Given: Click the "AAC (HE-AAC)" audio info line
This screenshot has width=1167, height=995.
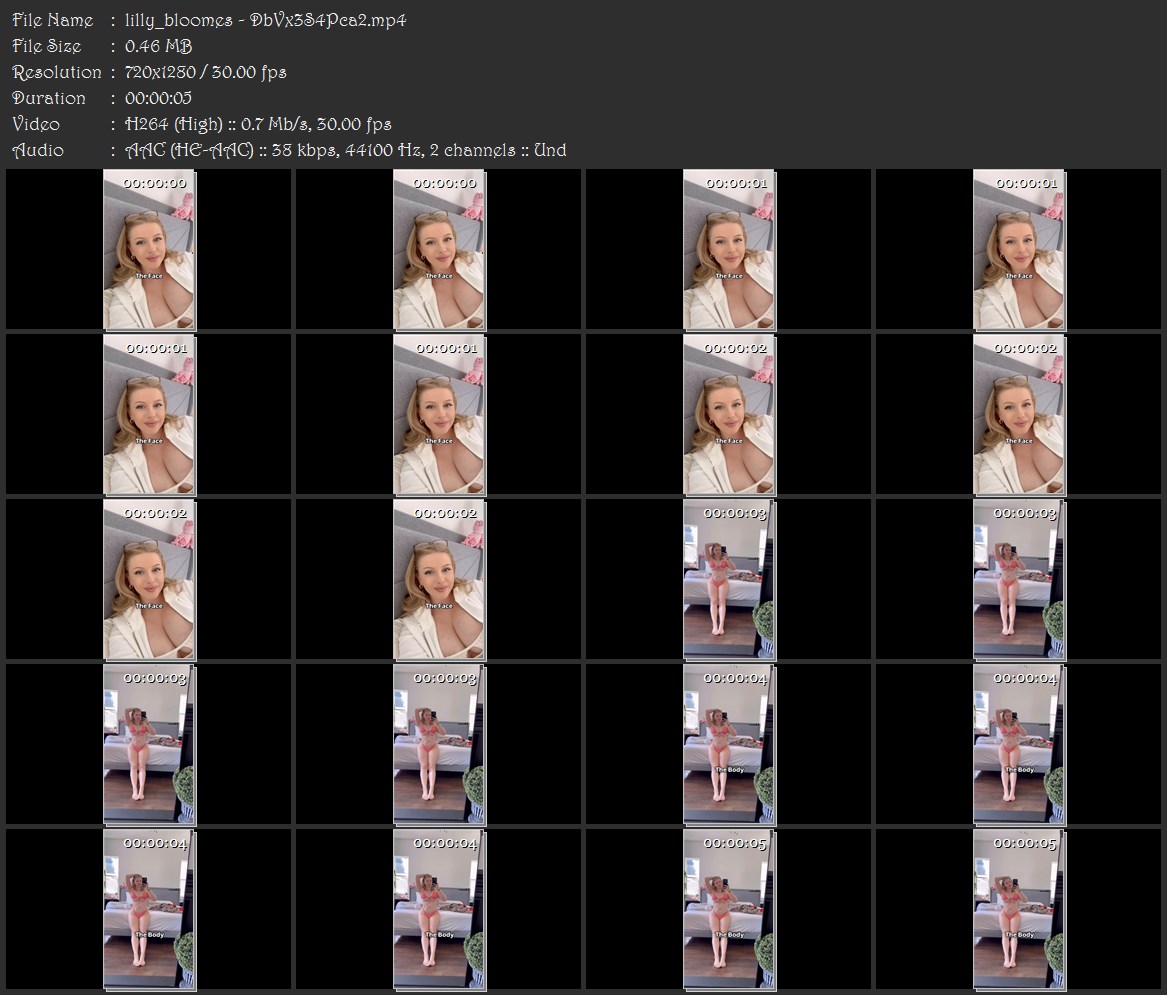Looking at the screenshot, I should pos(345,150).
